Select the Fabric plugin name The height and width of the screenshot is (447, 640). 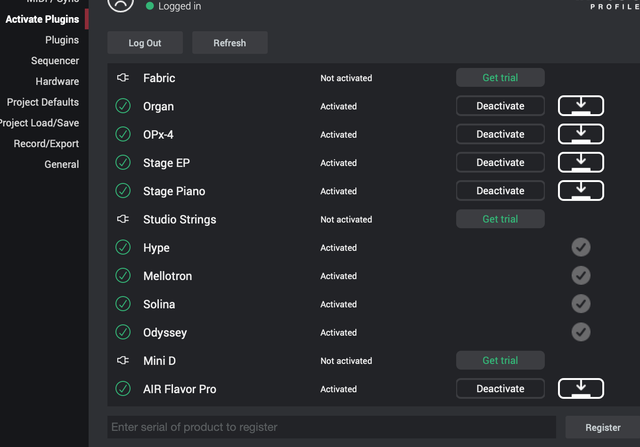pos(159,78)
